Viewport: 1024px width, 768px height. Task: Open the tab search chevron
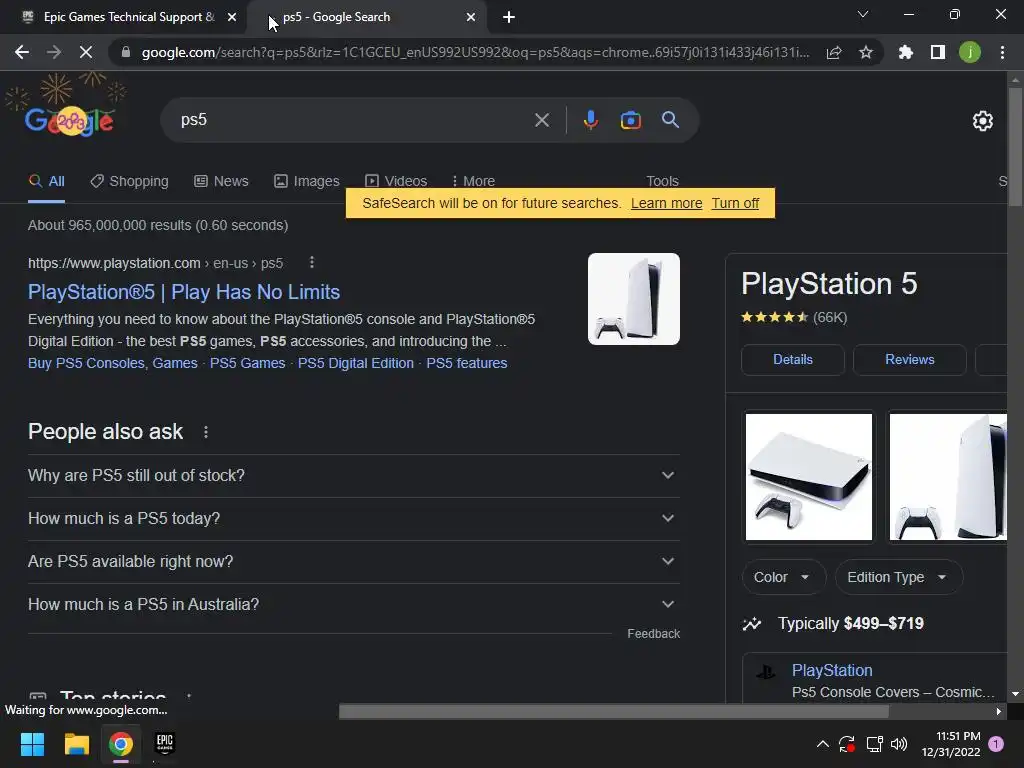tap(863, 14)
